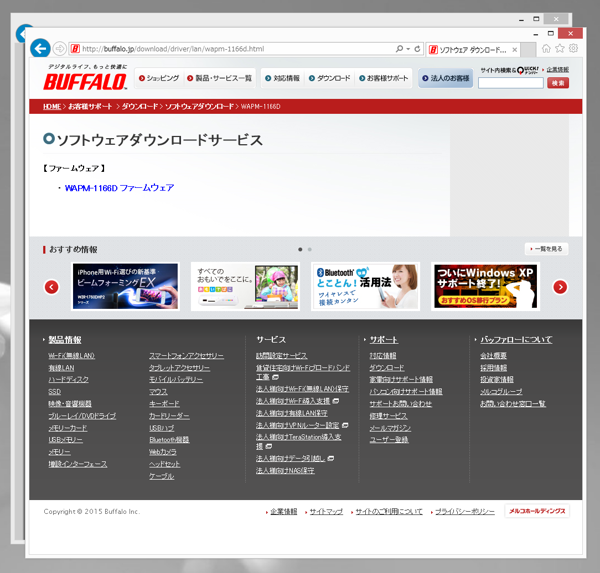Go back with the blue browser back arrow
600x573 pixels.
pos(40,48)
